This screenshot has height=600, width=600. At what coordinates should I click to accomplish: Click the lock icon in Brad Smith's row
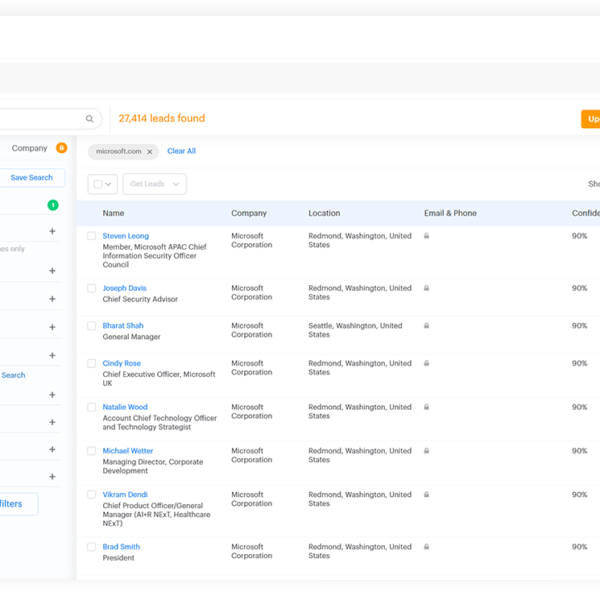tap(426, 546)
